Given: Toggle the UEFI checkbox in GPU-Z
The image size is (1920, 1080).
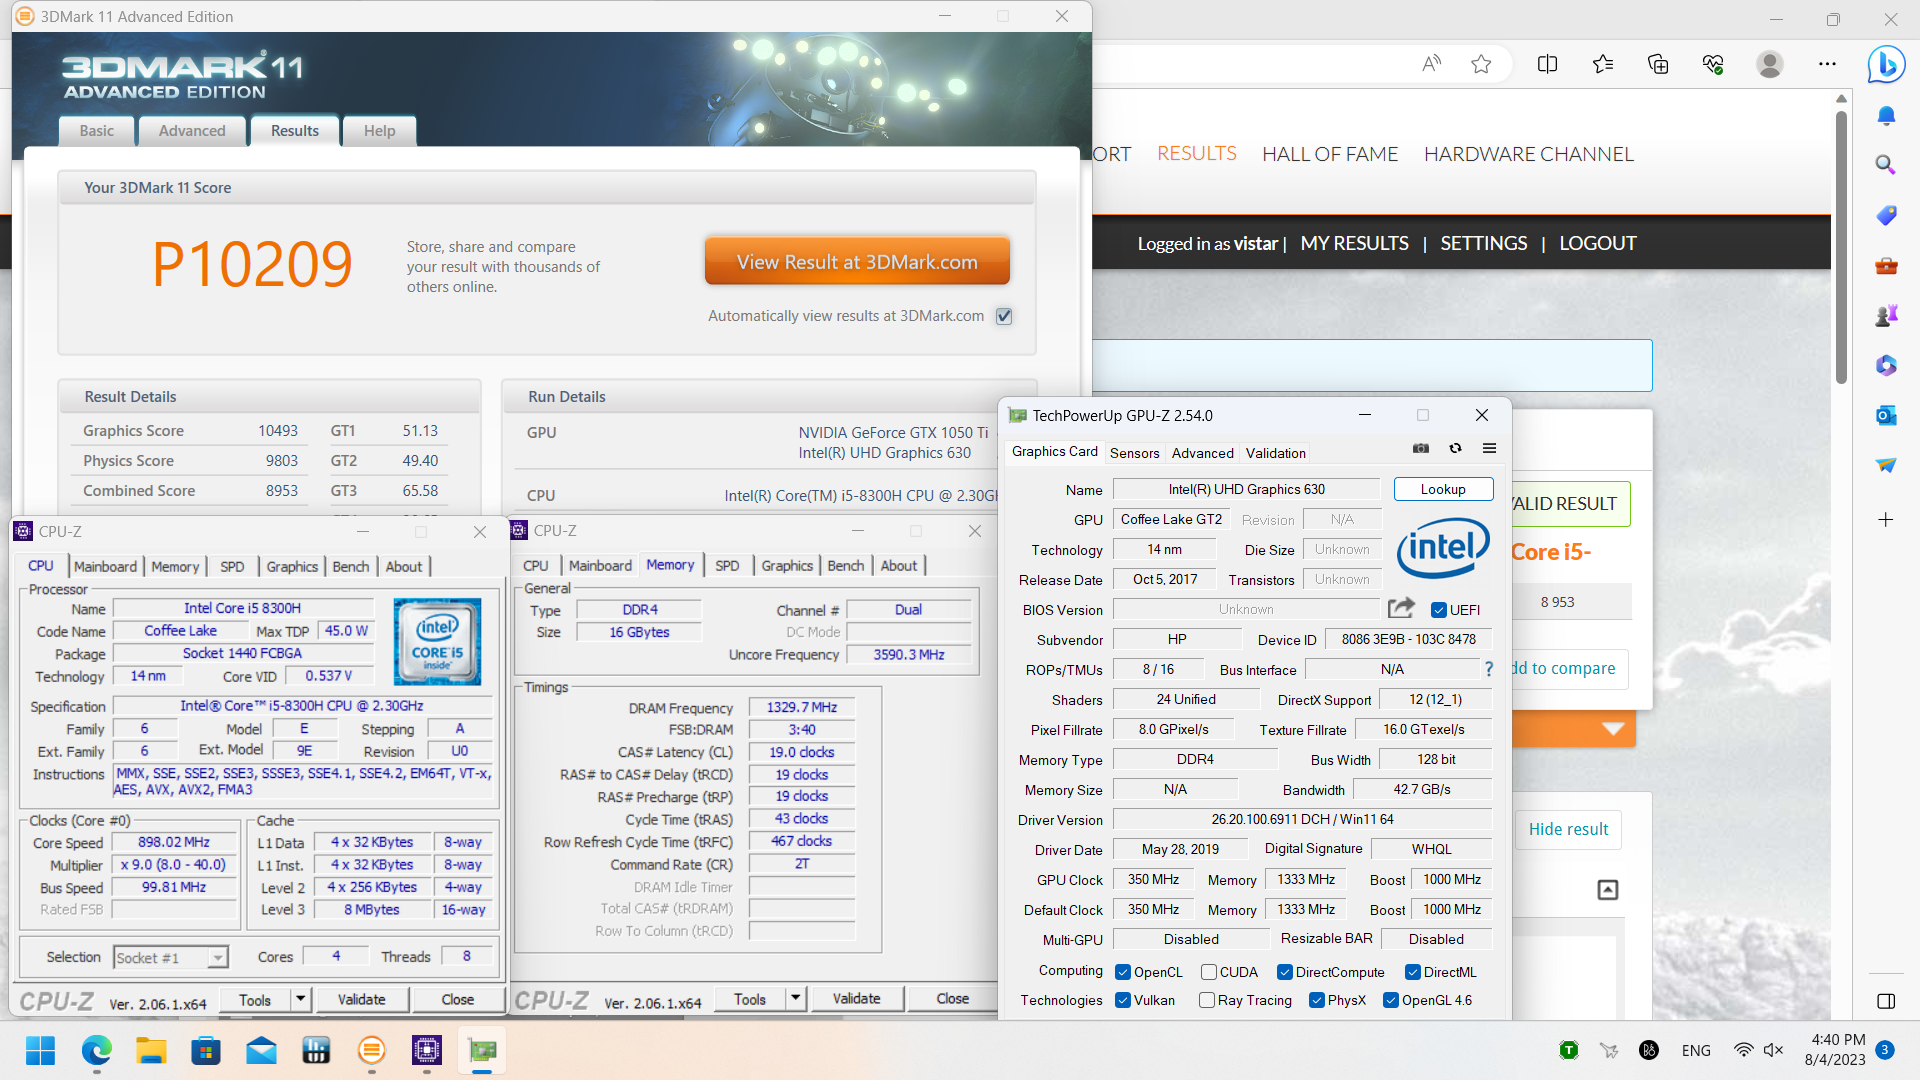Looking at the screenshot, I should [1439, 610].
